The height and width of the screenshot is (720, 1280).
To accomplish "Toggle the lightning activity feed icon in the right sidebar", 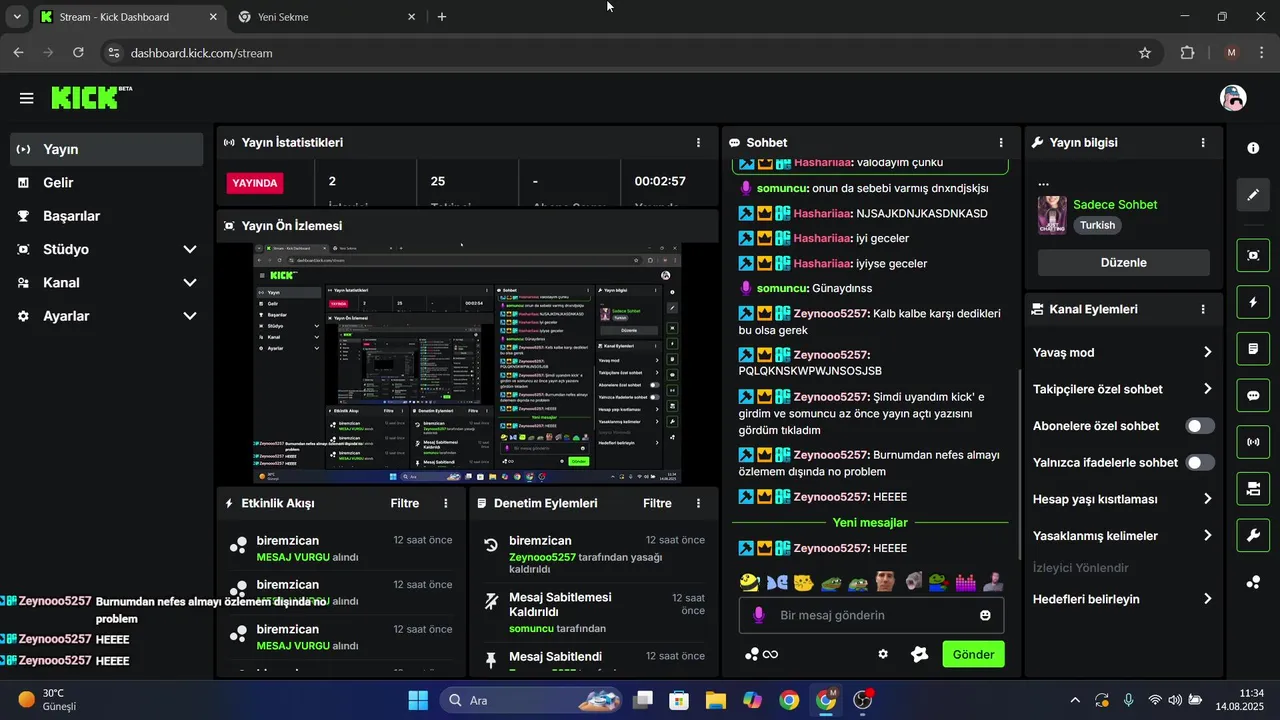I will coord(1253,302).
